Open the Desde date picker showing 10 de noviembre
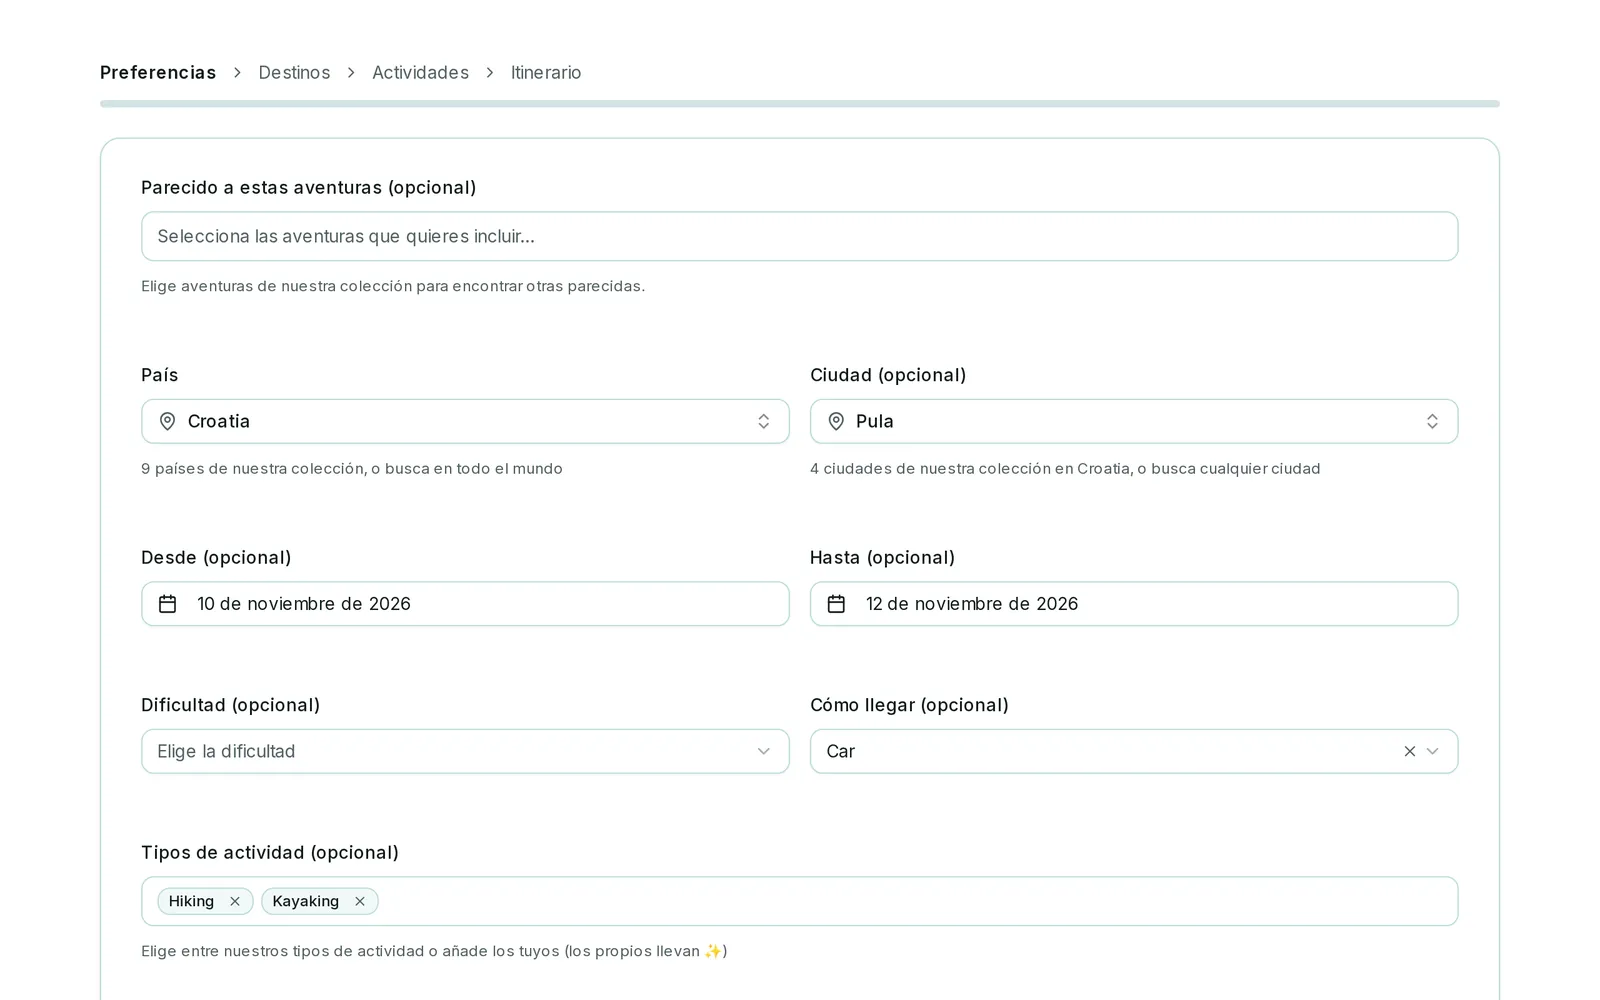The width and height of the screenshot is (1600, 1000). pyautogui.click(x=465, y=604)
